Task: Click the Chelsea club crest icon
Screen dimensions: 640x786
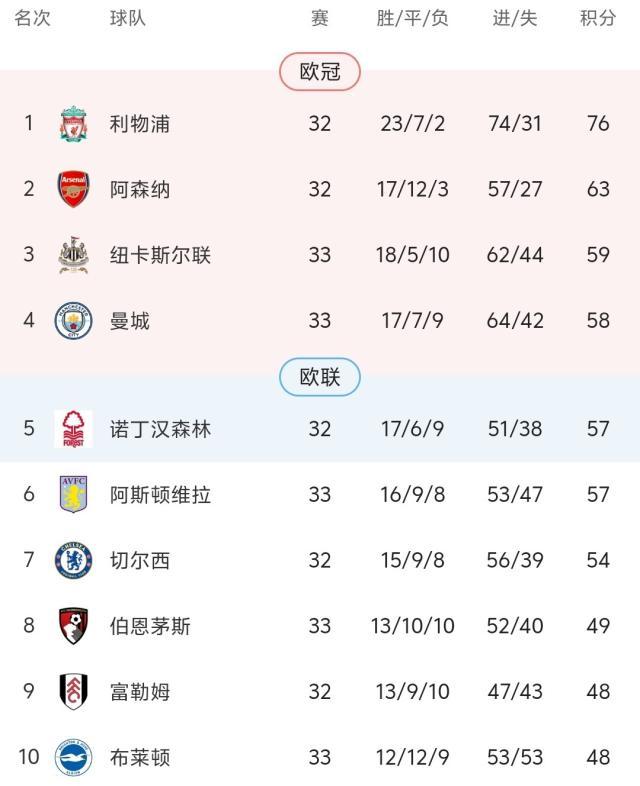Action: 73,560
